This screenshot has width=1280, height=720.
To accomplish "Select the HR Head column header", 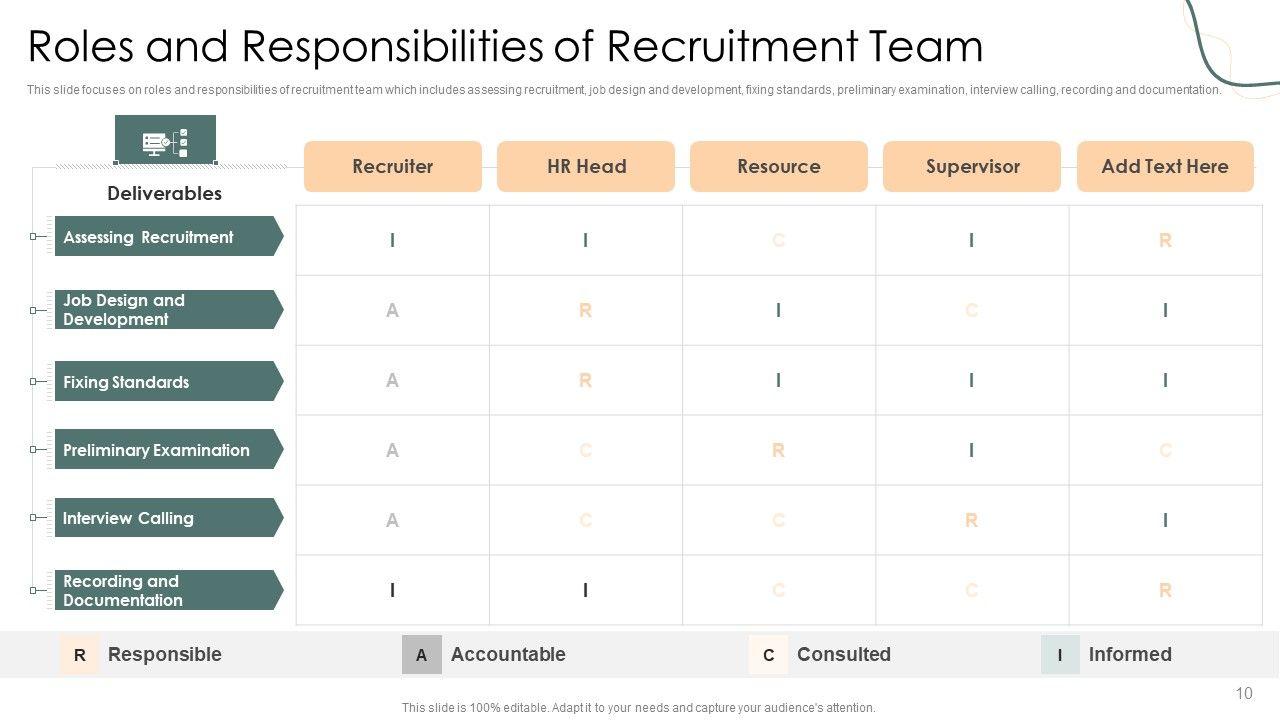I will tap(586, 166).
